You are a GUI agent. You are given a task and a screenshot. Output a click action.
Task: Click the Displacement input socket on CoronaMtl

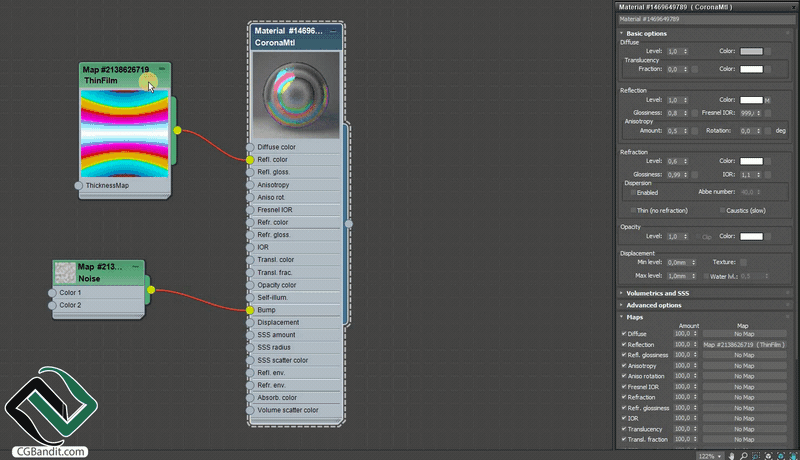pyautogui.click(x=249, y=323)
